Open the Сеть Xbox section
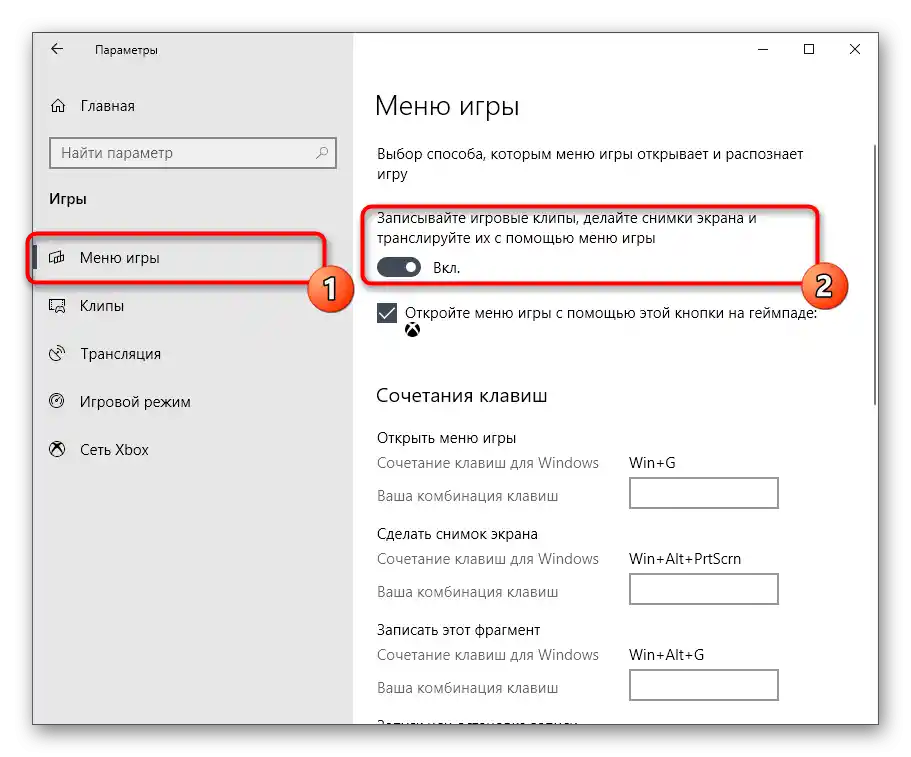 point(192,449)
